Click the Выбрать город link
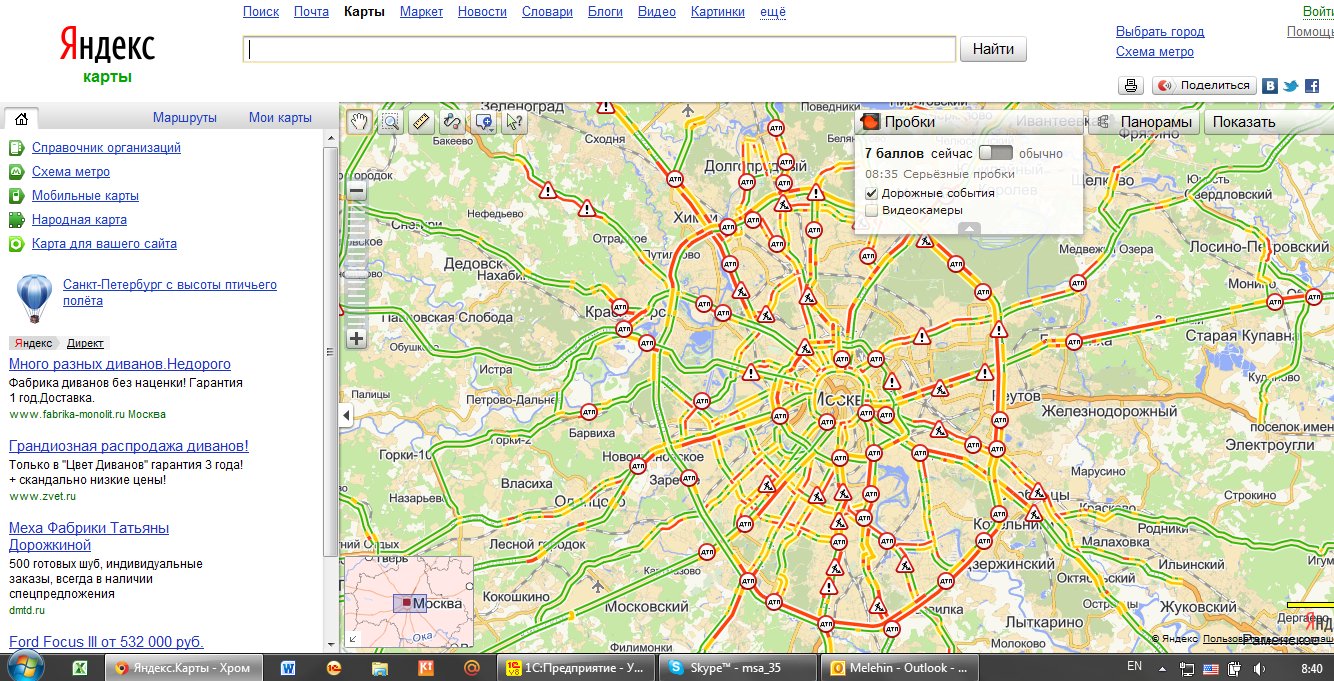The height and width of the screenshot is (681, 1334). (x=1160, y=32)
